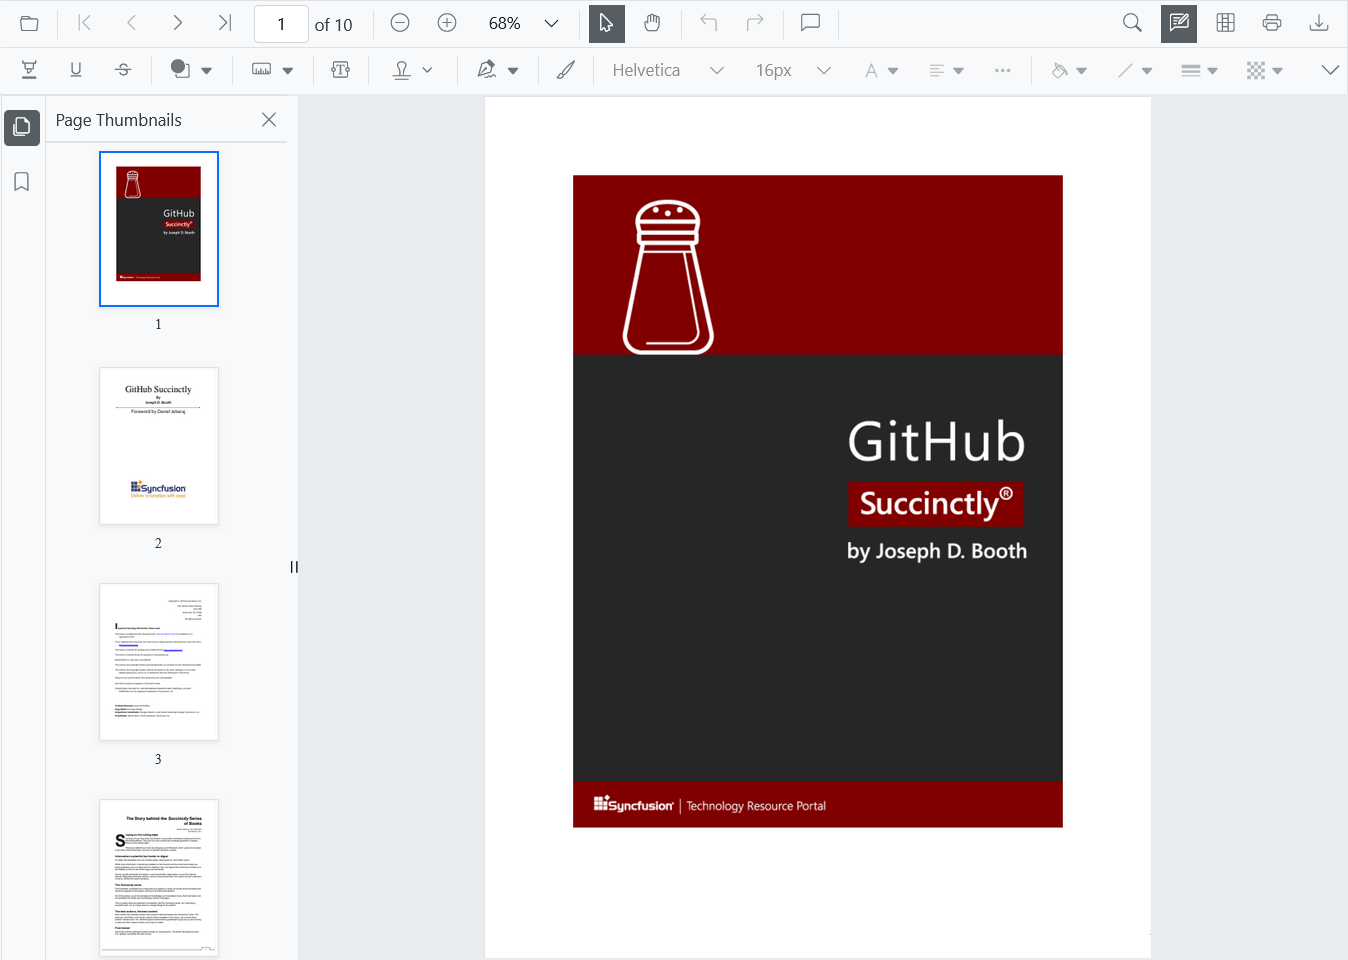Go to the previous page
Viewport: 1348px width, 960px height.
coord(131,23)
